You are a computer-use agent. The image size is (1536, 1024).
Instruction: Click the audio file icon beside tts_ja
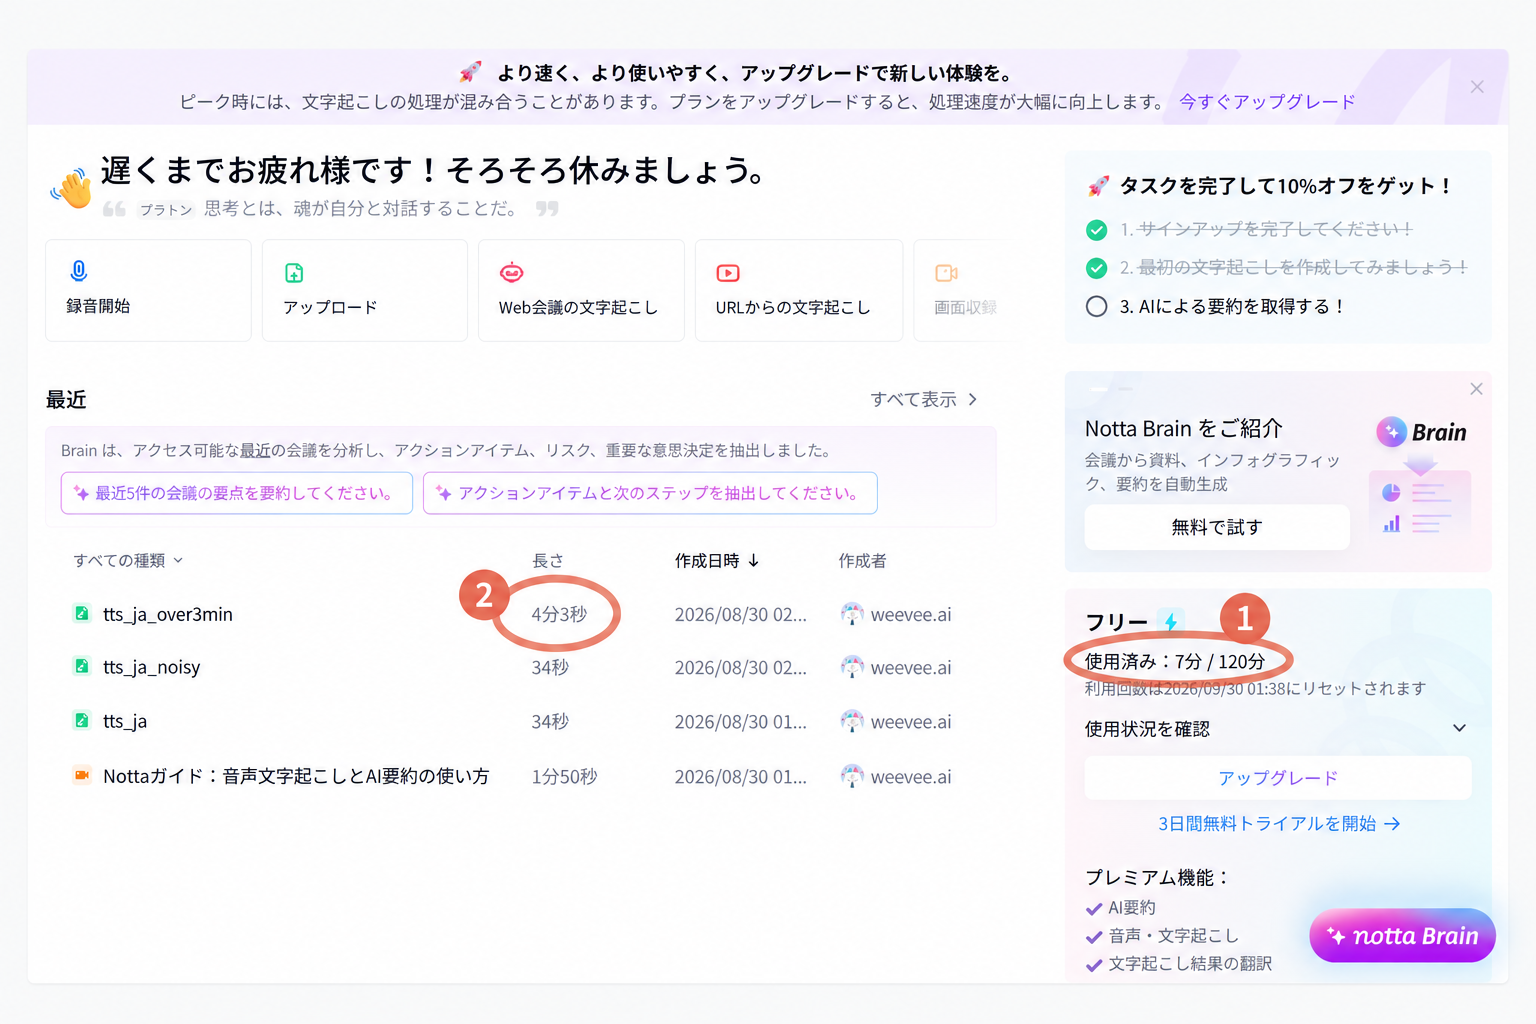click(x=82, y=720)
